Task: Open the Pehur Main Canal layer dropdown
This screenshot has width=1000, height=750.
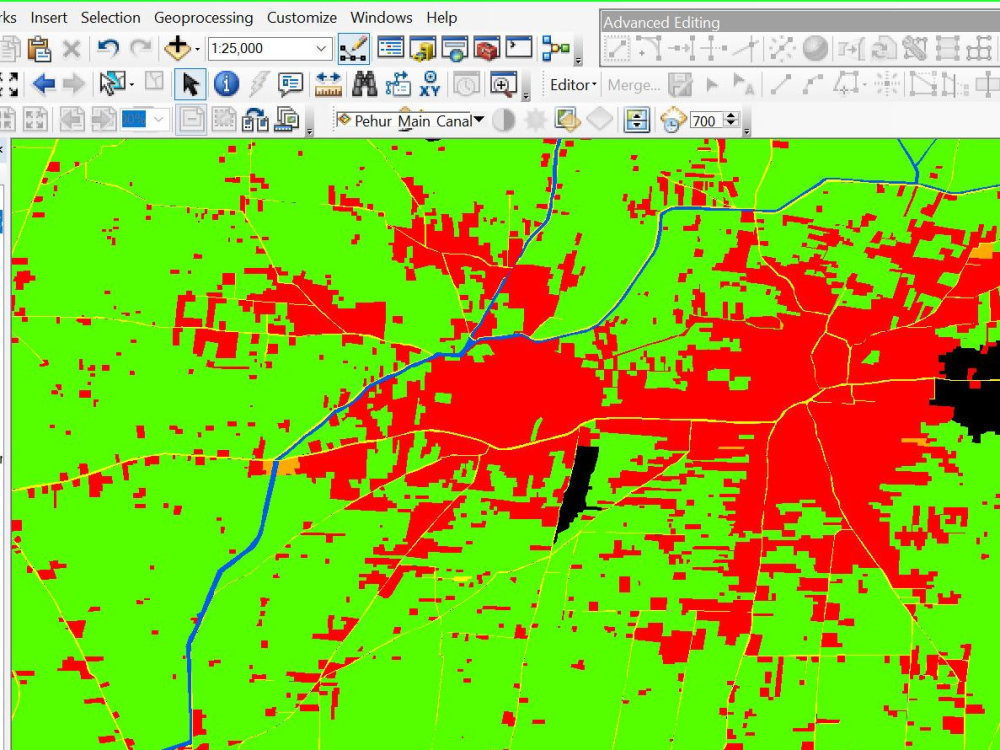Action: 478,120
